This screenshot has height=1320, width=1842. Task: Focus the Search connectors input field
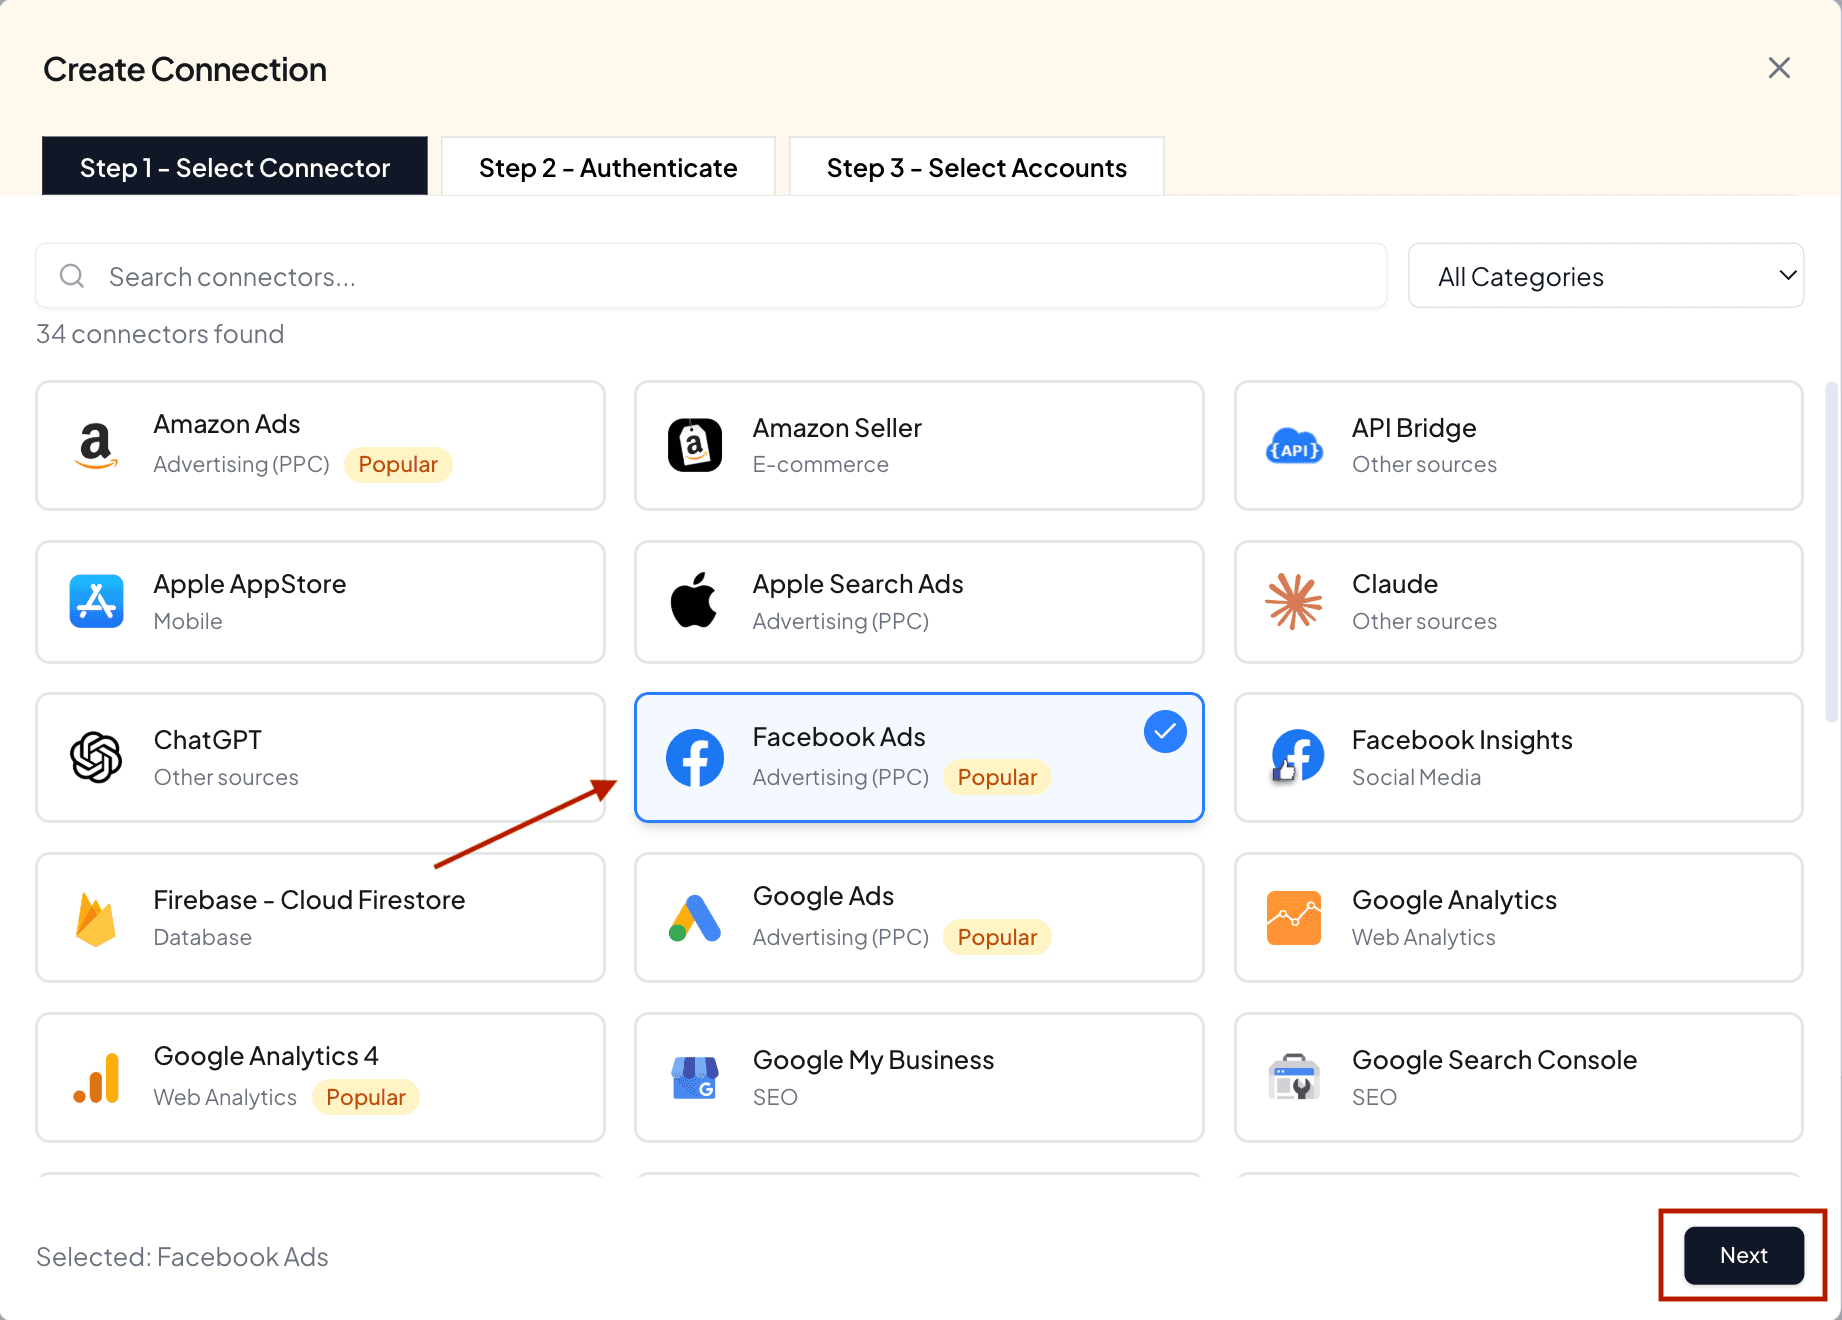(711, 276)
